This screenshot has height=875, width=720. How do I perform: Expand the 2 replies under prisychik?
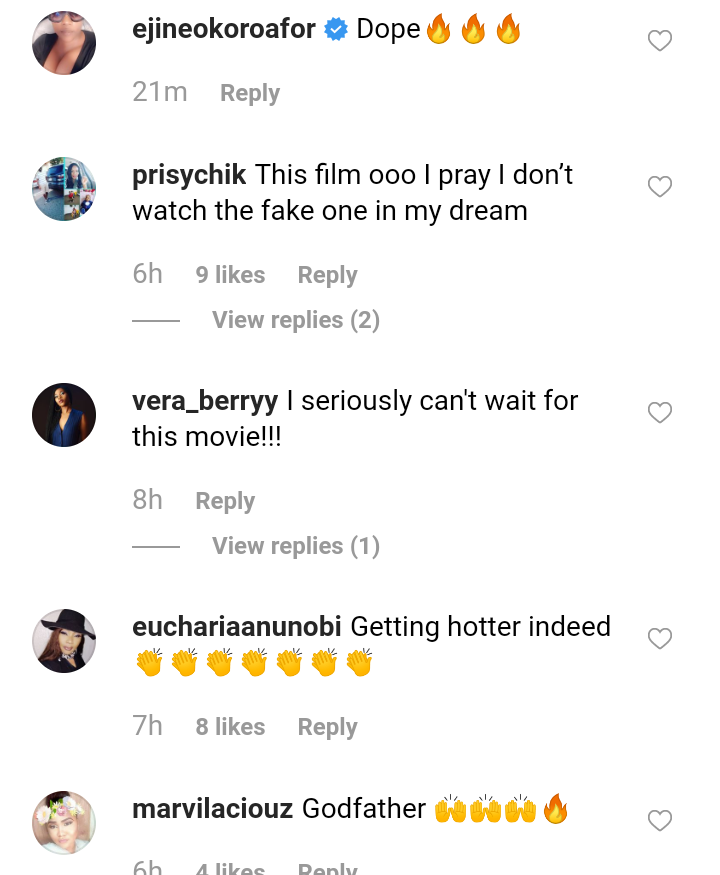(295, 320)
